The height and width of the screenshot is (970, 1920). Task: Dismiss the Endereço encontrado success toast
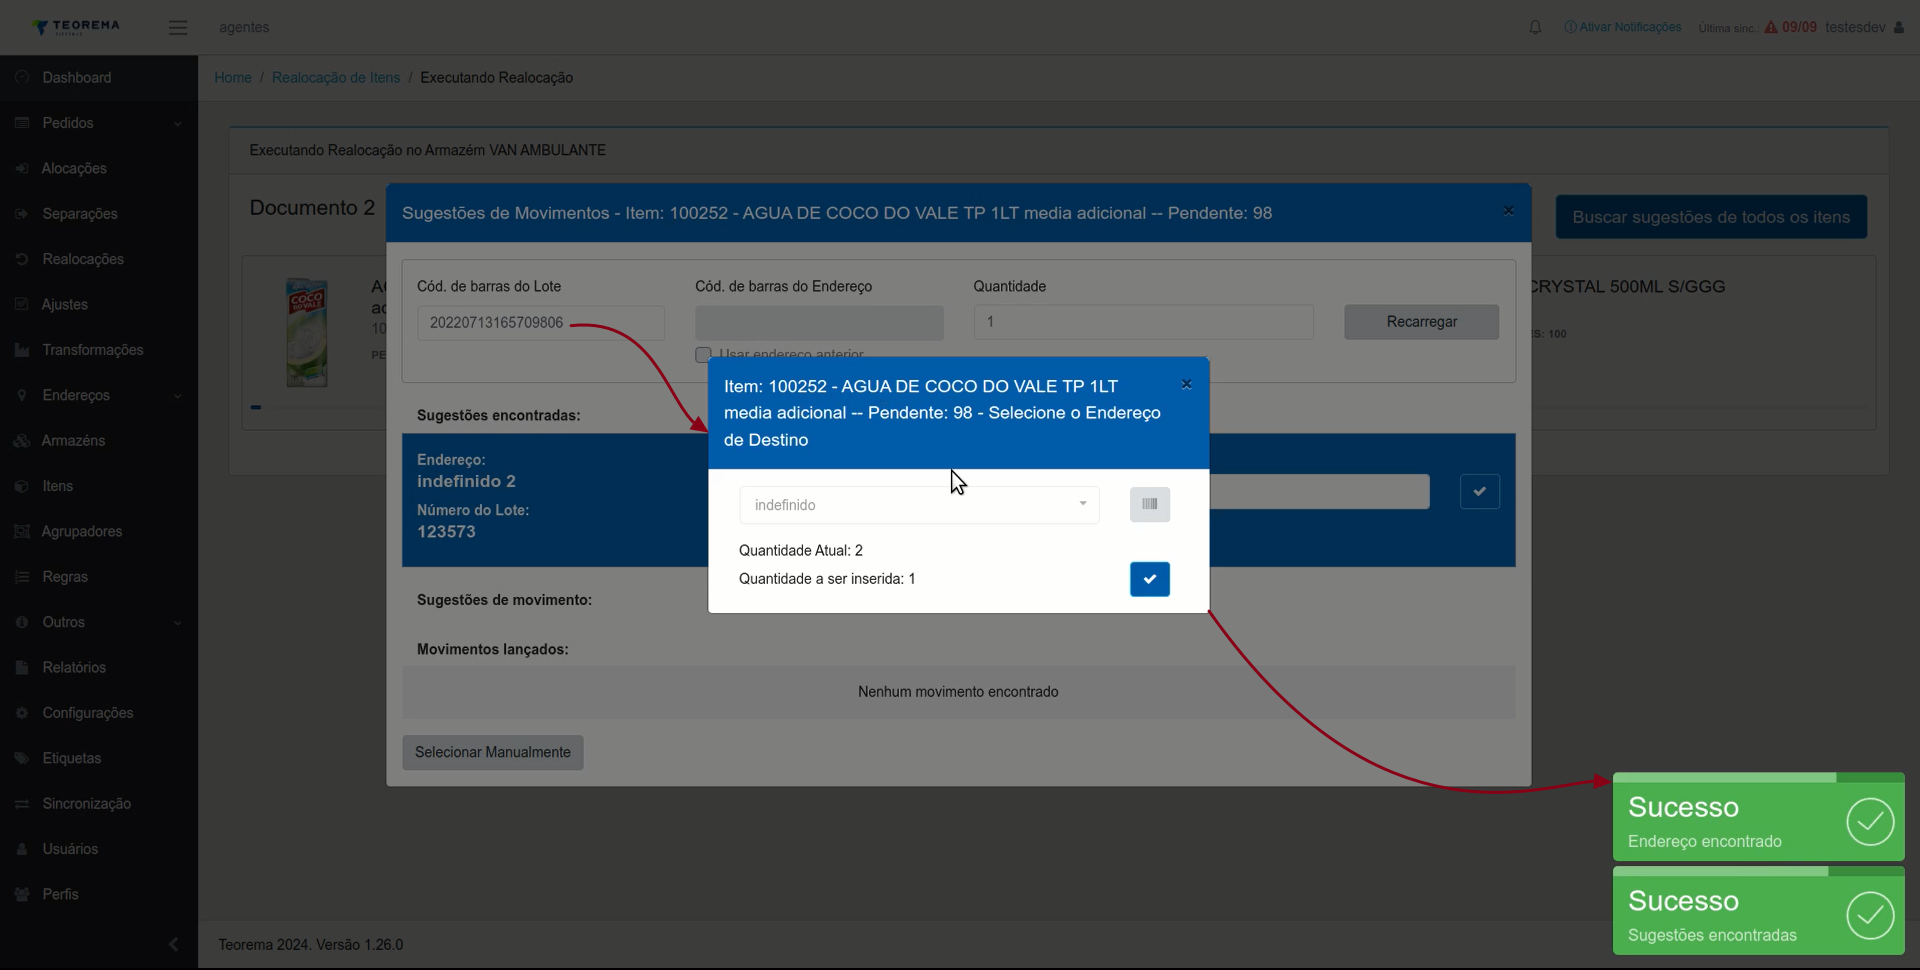[x=1758, y=817]
